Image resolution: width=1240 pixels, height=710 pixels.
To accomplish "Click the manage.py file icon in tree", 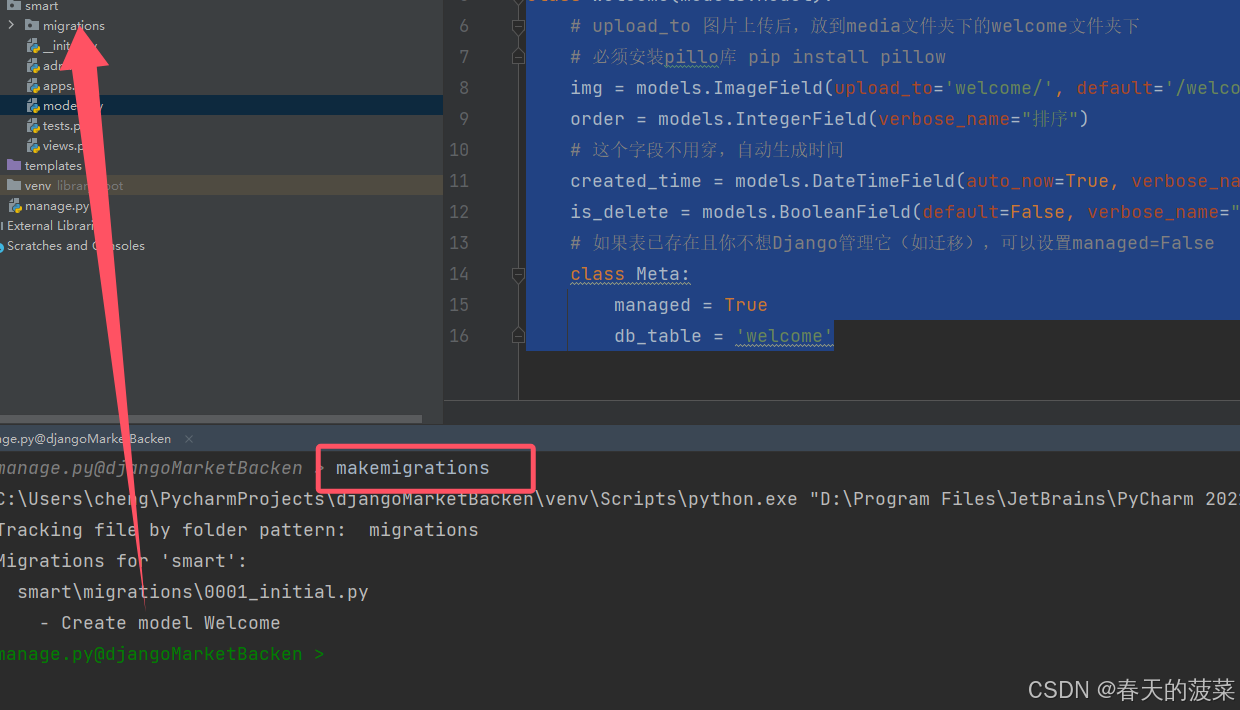I will tap(16, 206).
